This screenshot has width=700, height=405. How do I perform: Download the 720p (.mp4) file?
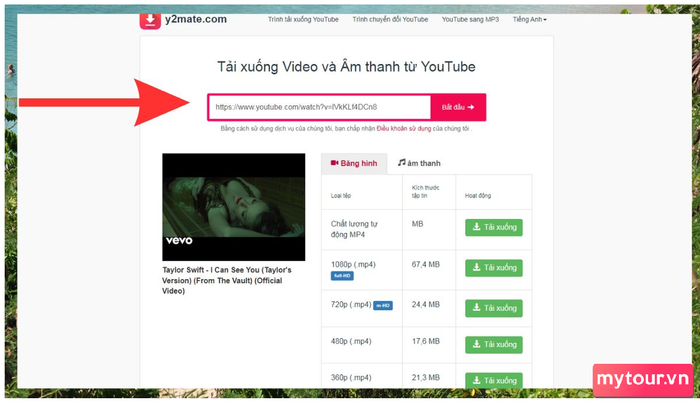494,308
